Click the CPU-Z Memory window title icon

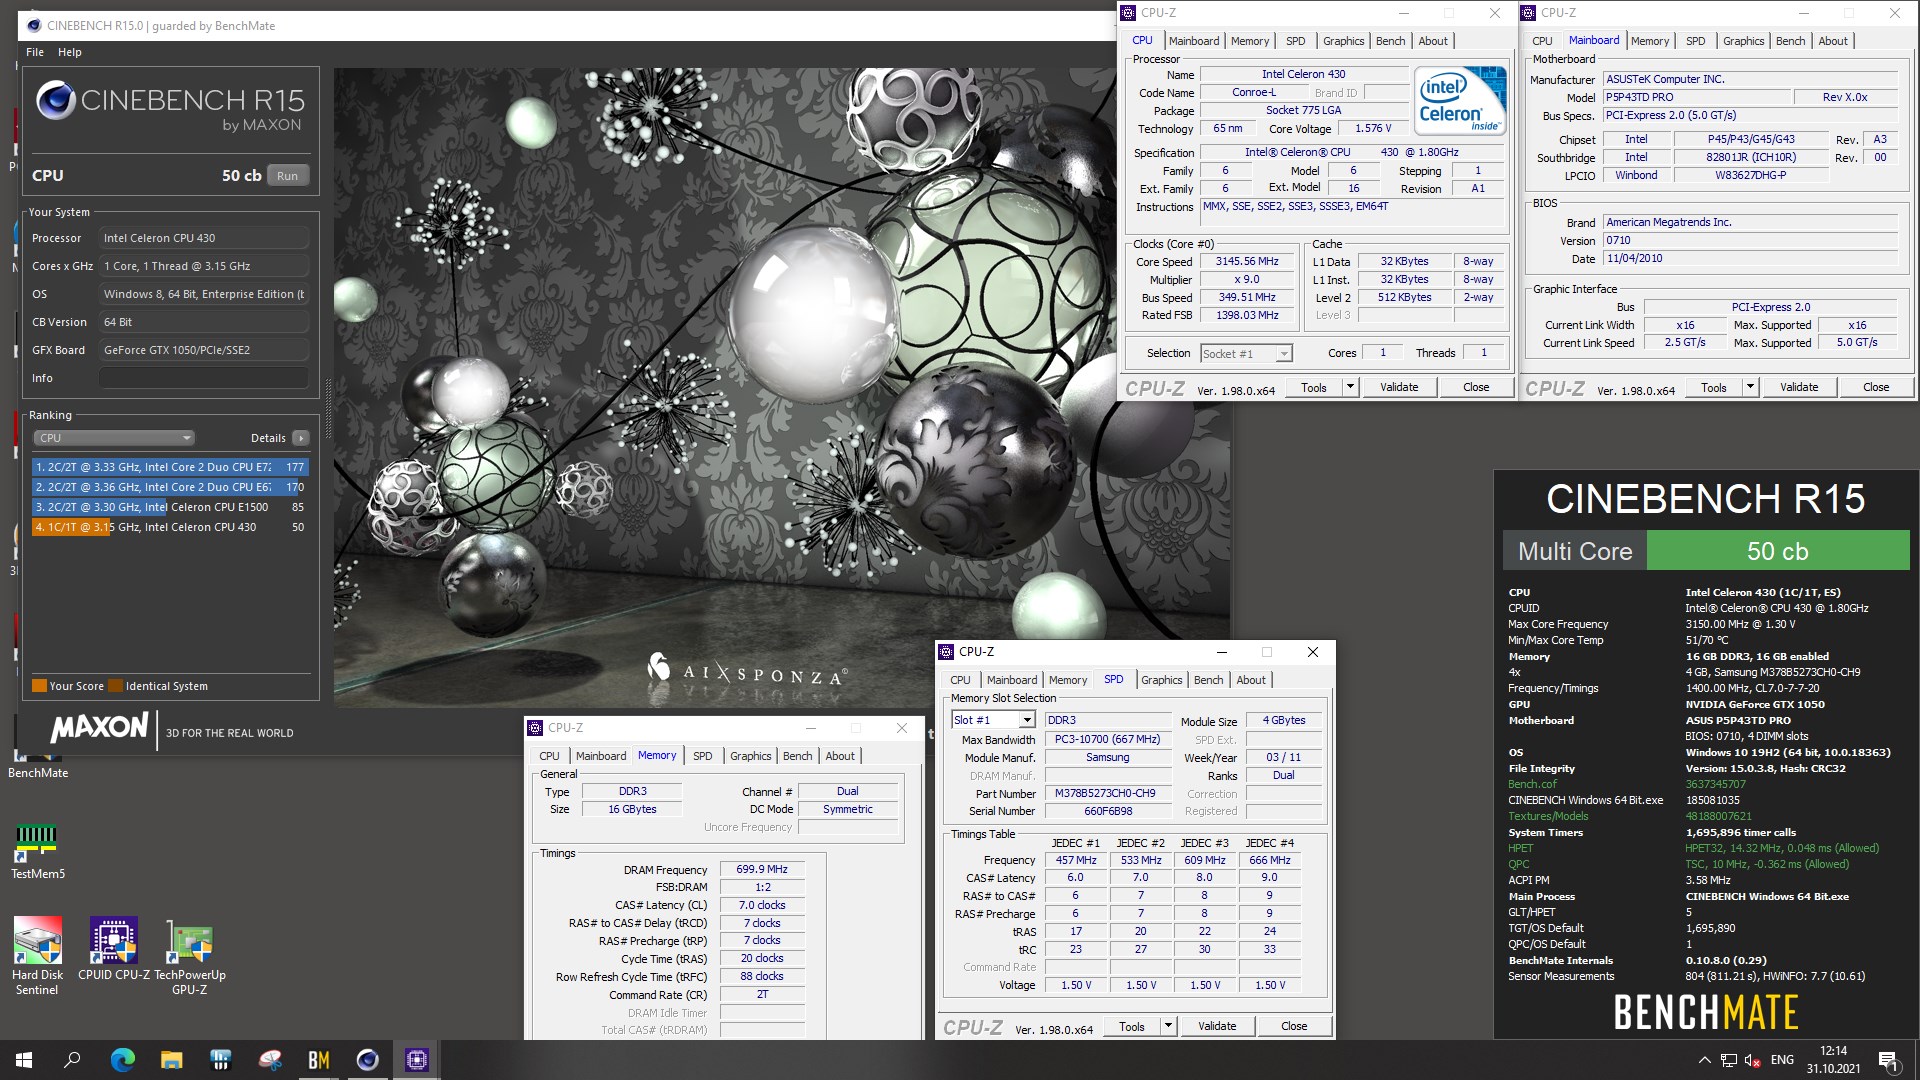(535, 728)
